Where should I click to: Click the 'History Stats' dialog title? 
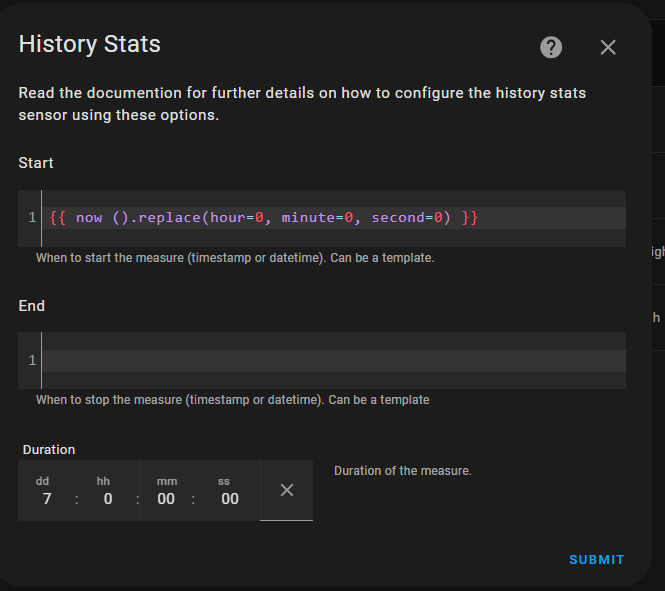(89, 44)
